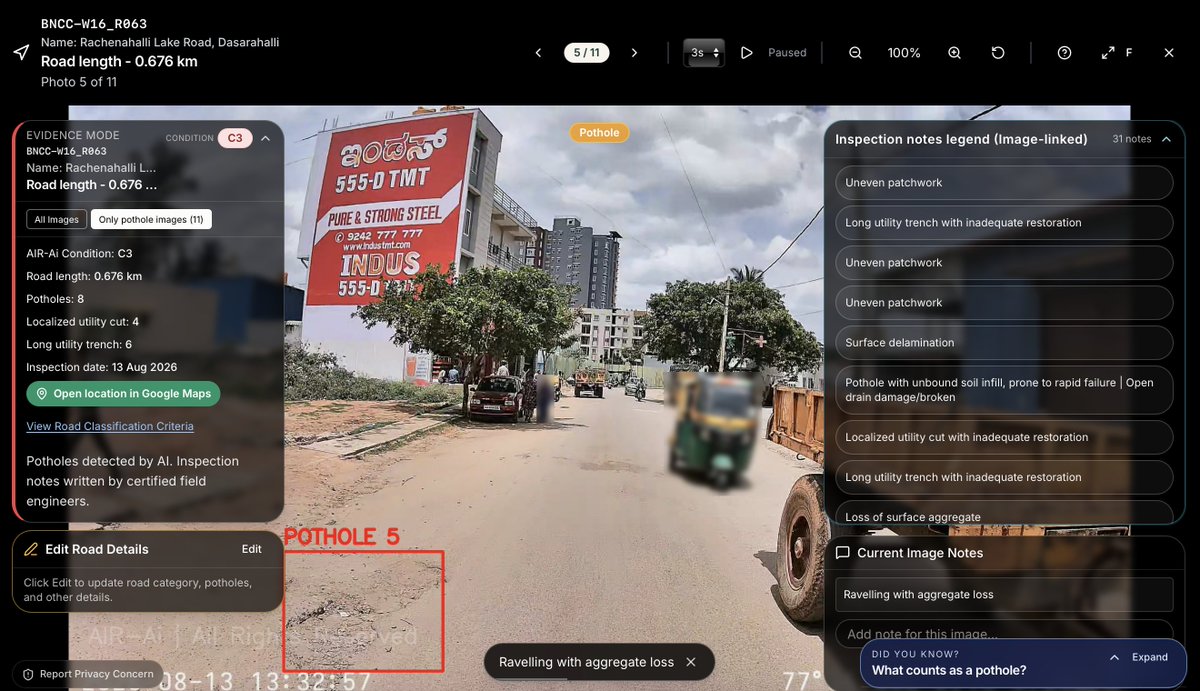Collapse the Evidence Mode panel chevron

coord(265,139)
